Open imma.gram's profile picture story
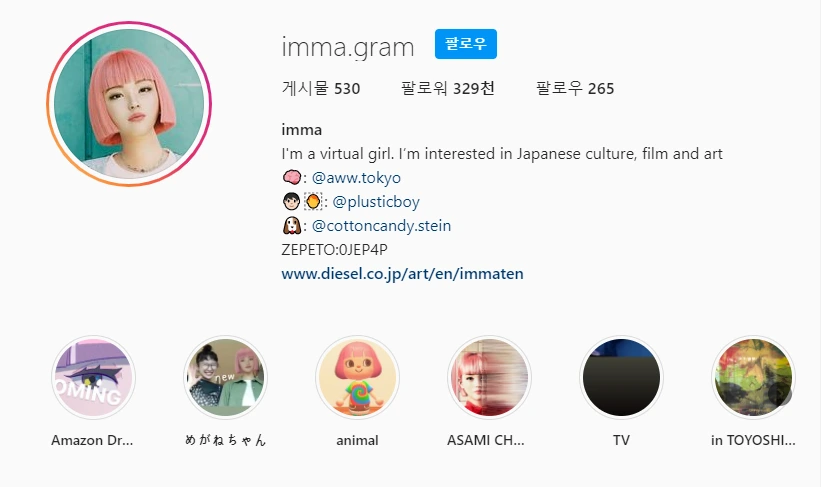Image resolution: width=821 pixels, height=487 pixels. pyautogui.click(x=129, y=104)
